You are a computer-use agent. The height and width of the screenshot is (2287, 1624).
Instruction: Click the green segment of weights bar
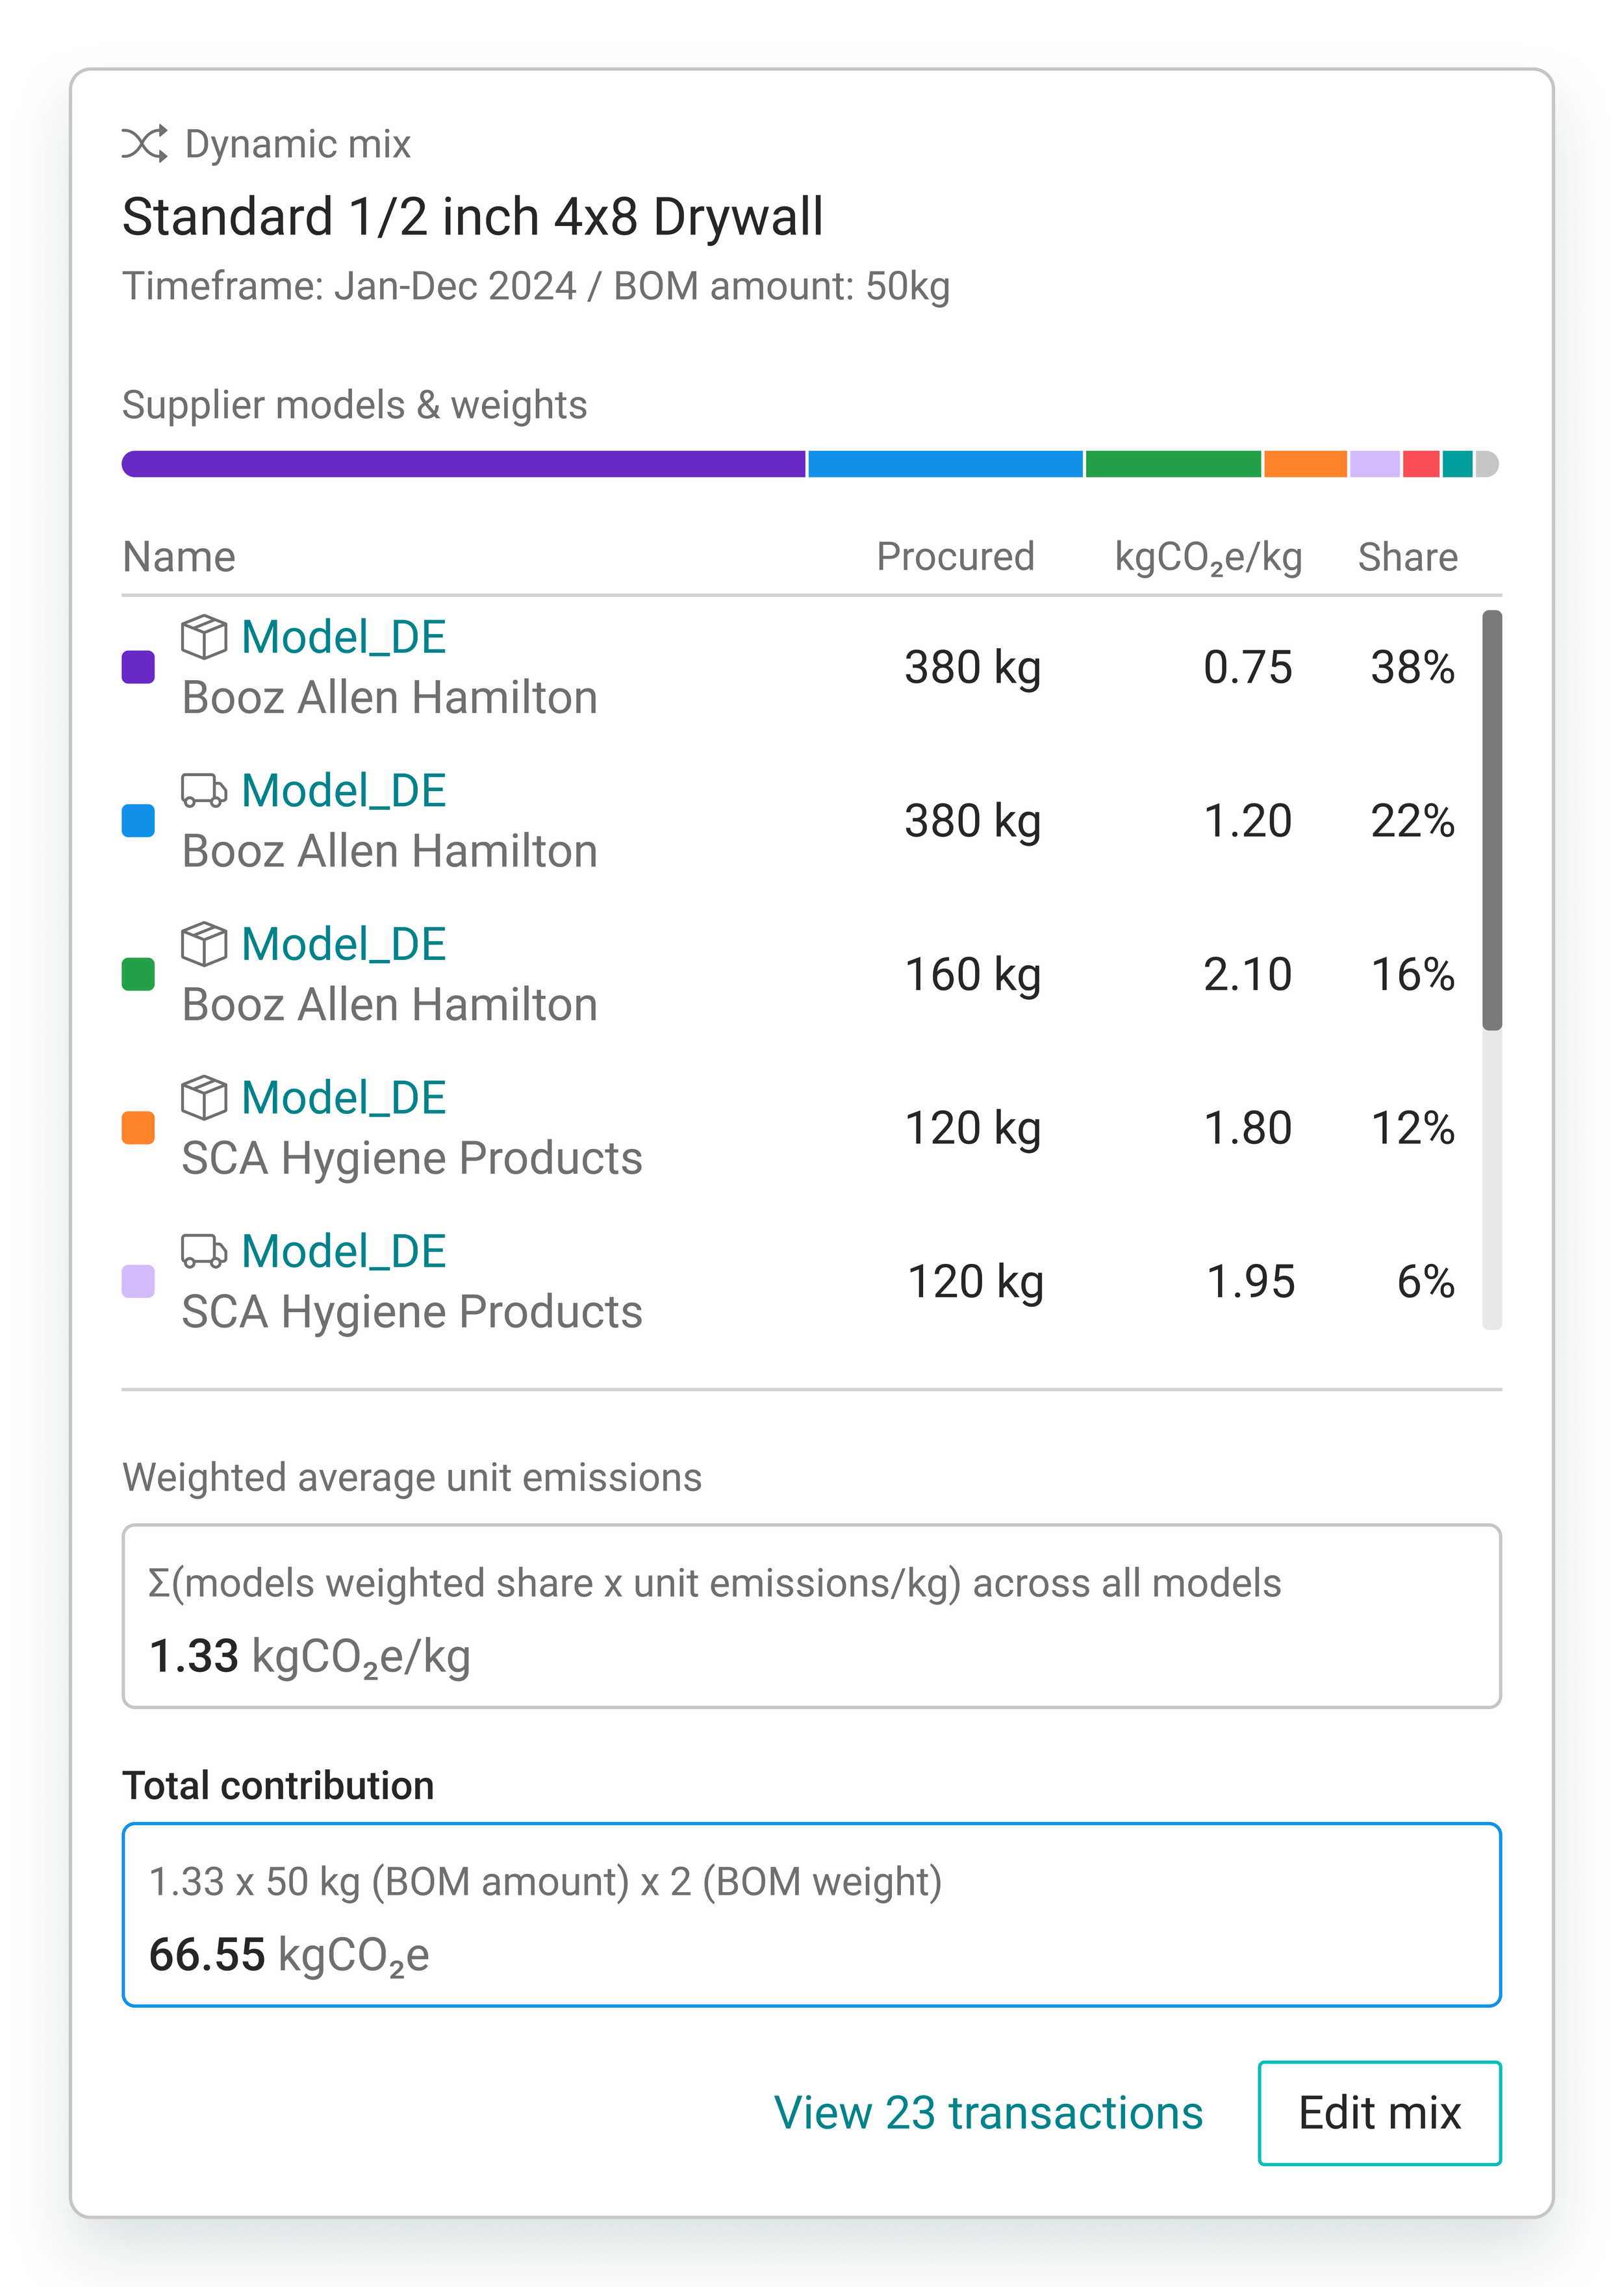click(1173, 464)
